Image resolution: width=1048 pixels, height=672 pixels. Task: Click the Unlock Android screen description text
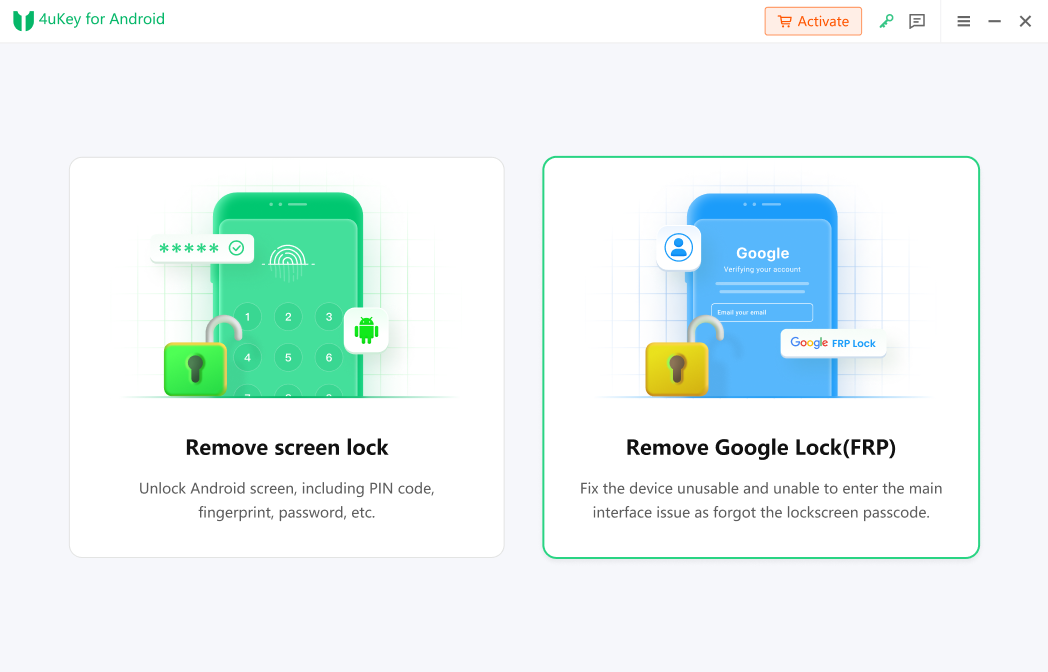tap(287, 500)
